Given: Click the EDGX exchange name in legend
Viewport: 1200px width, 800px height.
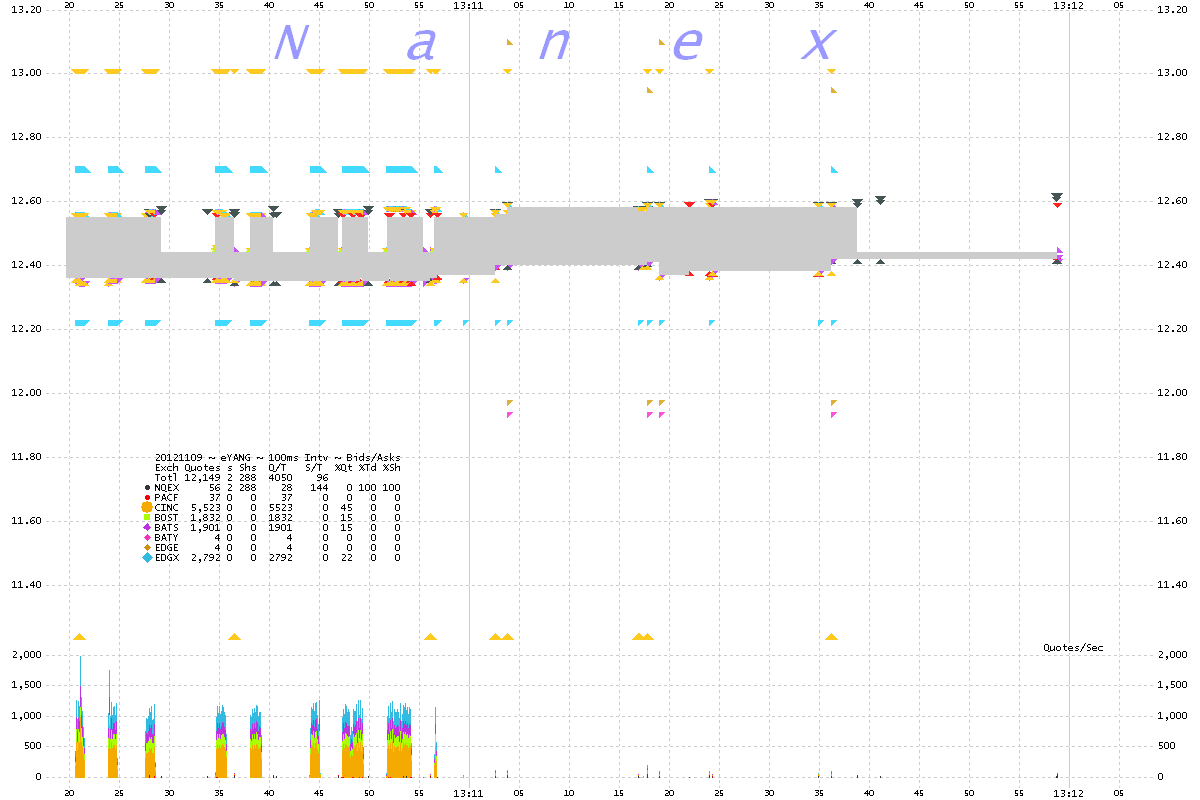Looking at the screenshot, I should (x=167, y=558).
